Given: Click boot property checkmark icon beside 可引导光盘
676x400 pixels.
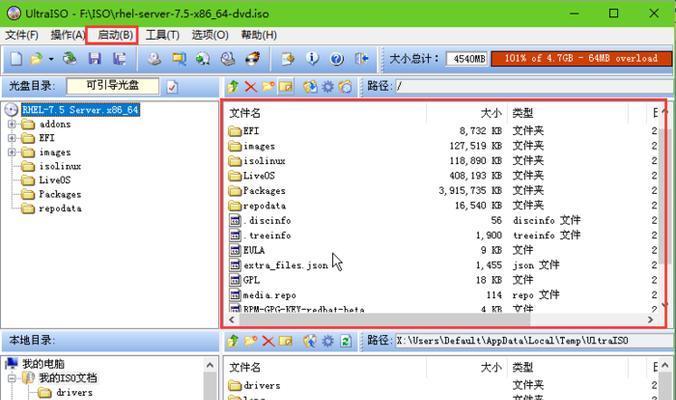Looking at the screenshot, I should (x=172, y=87).
